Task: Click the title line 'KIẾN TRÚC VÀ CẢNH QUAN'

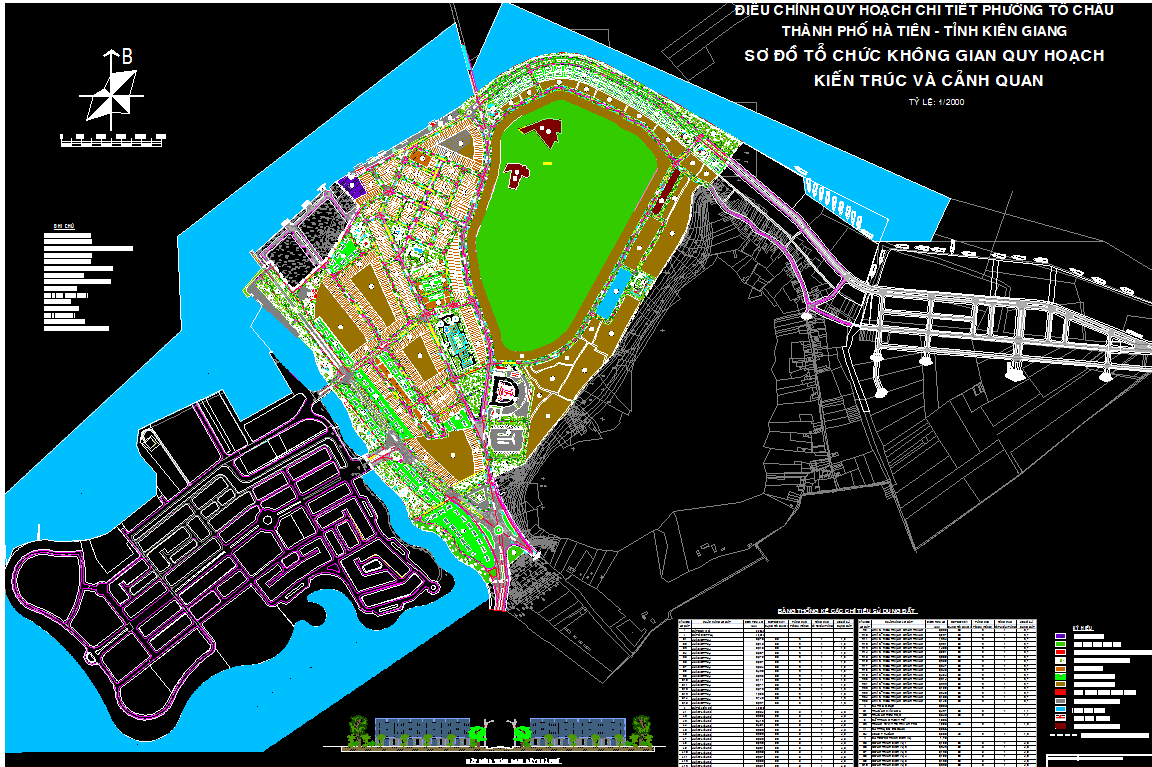Action: (x=929, y=81)
